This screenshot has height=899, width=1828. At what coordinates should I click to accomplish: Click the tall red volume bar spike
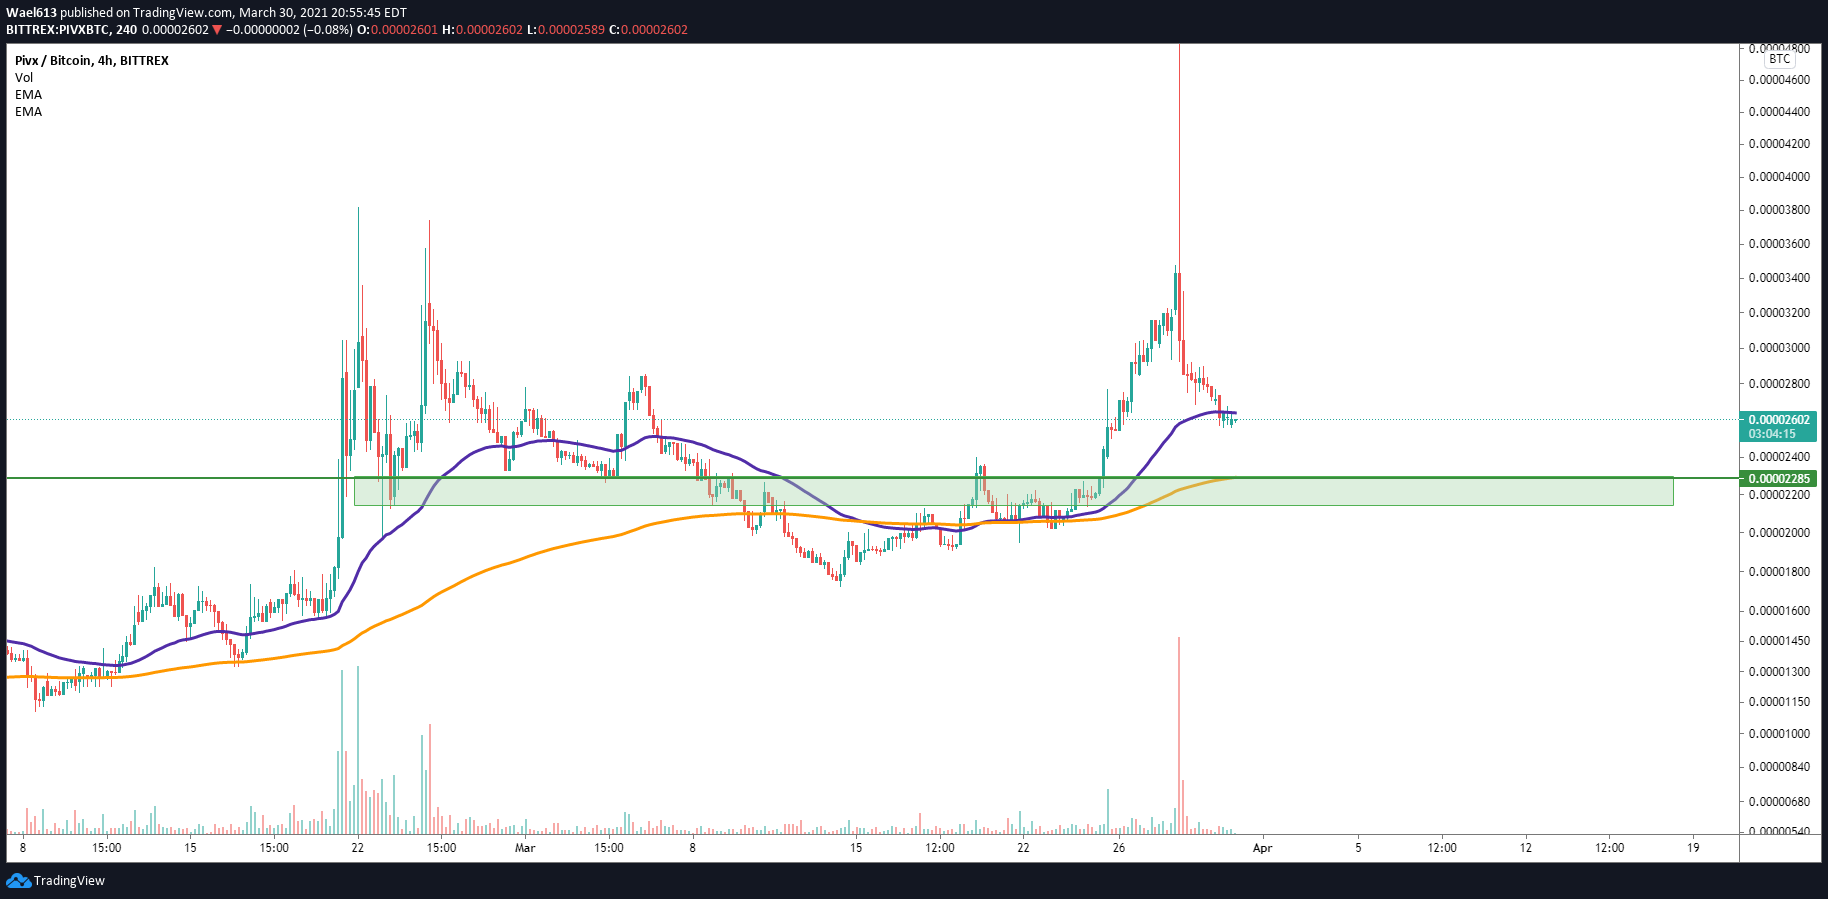point(1179,735)
